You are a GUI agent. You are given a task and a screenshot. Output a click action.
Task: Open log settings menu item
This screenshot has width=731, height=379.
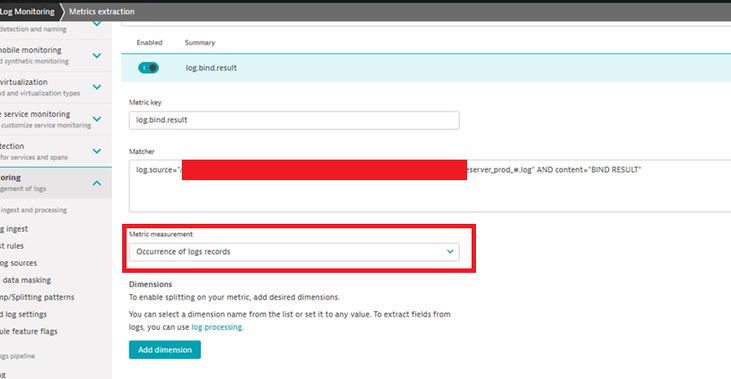click(23, 314)
